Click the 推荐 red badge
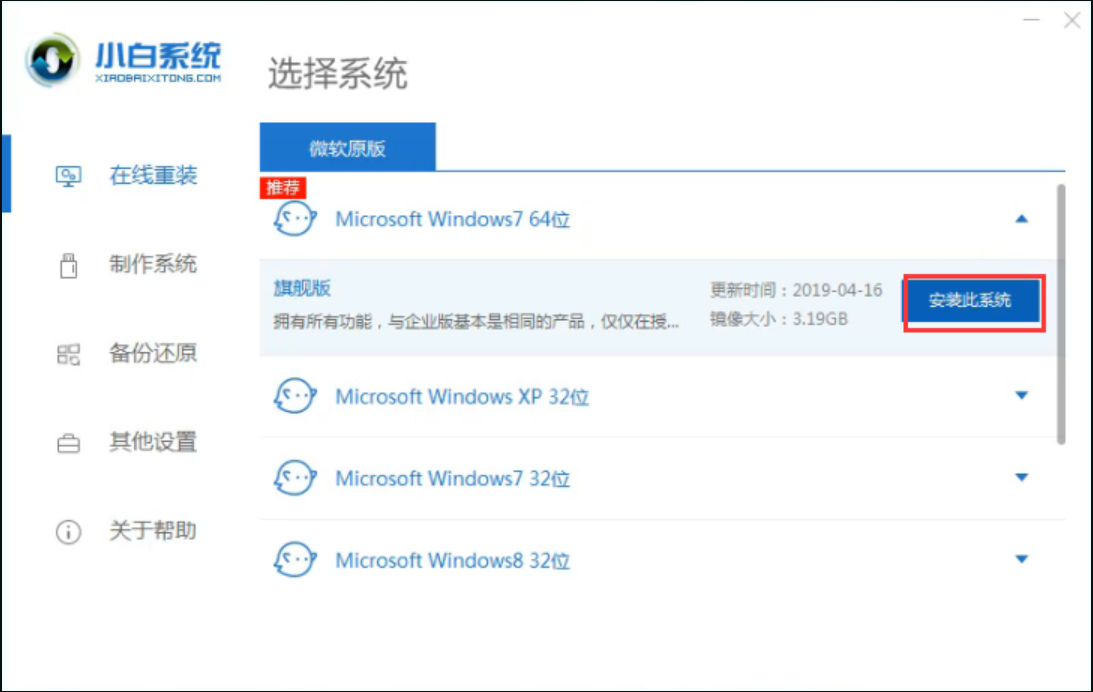The width and height of the screenshot is (1093, 692). pos(283,188)
